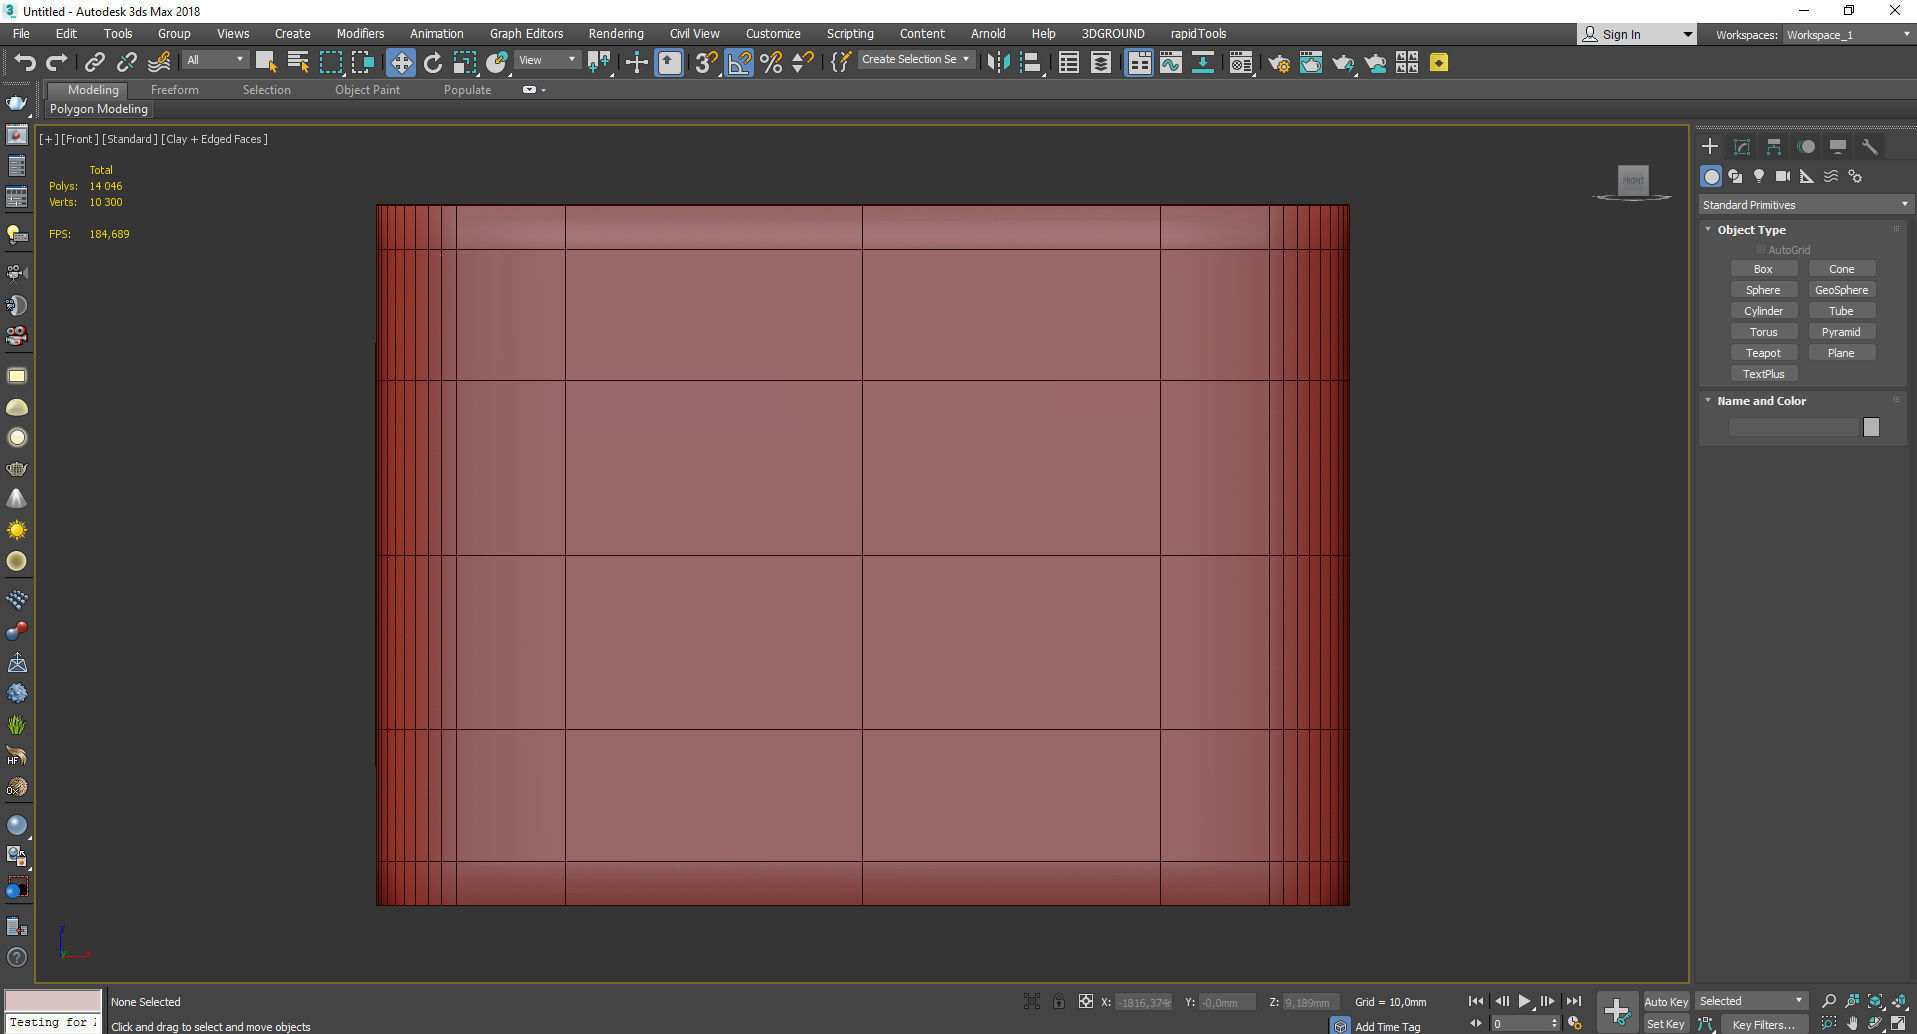Open the Scripting menu

pos(849,34)
